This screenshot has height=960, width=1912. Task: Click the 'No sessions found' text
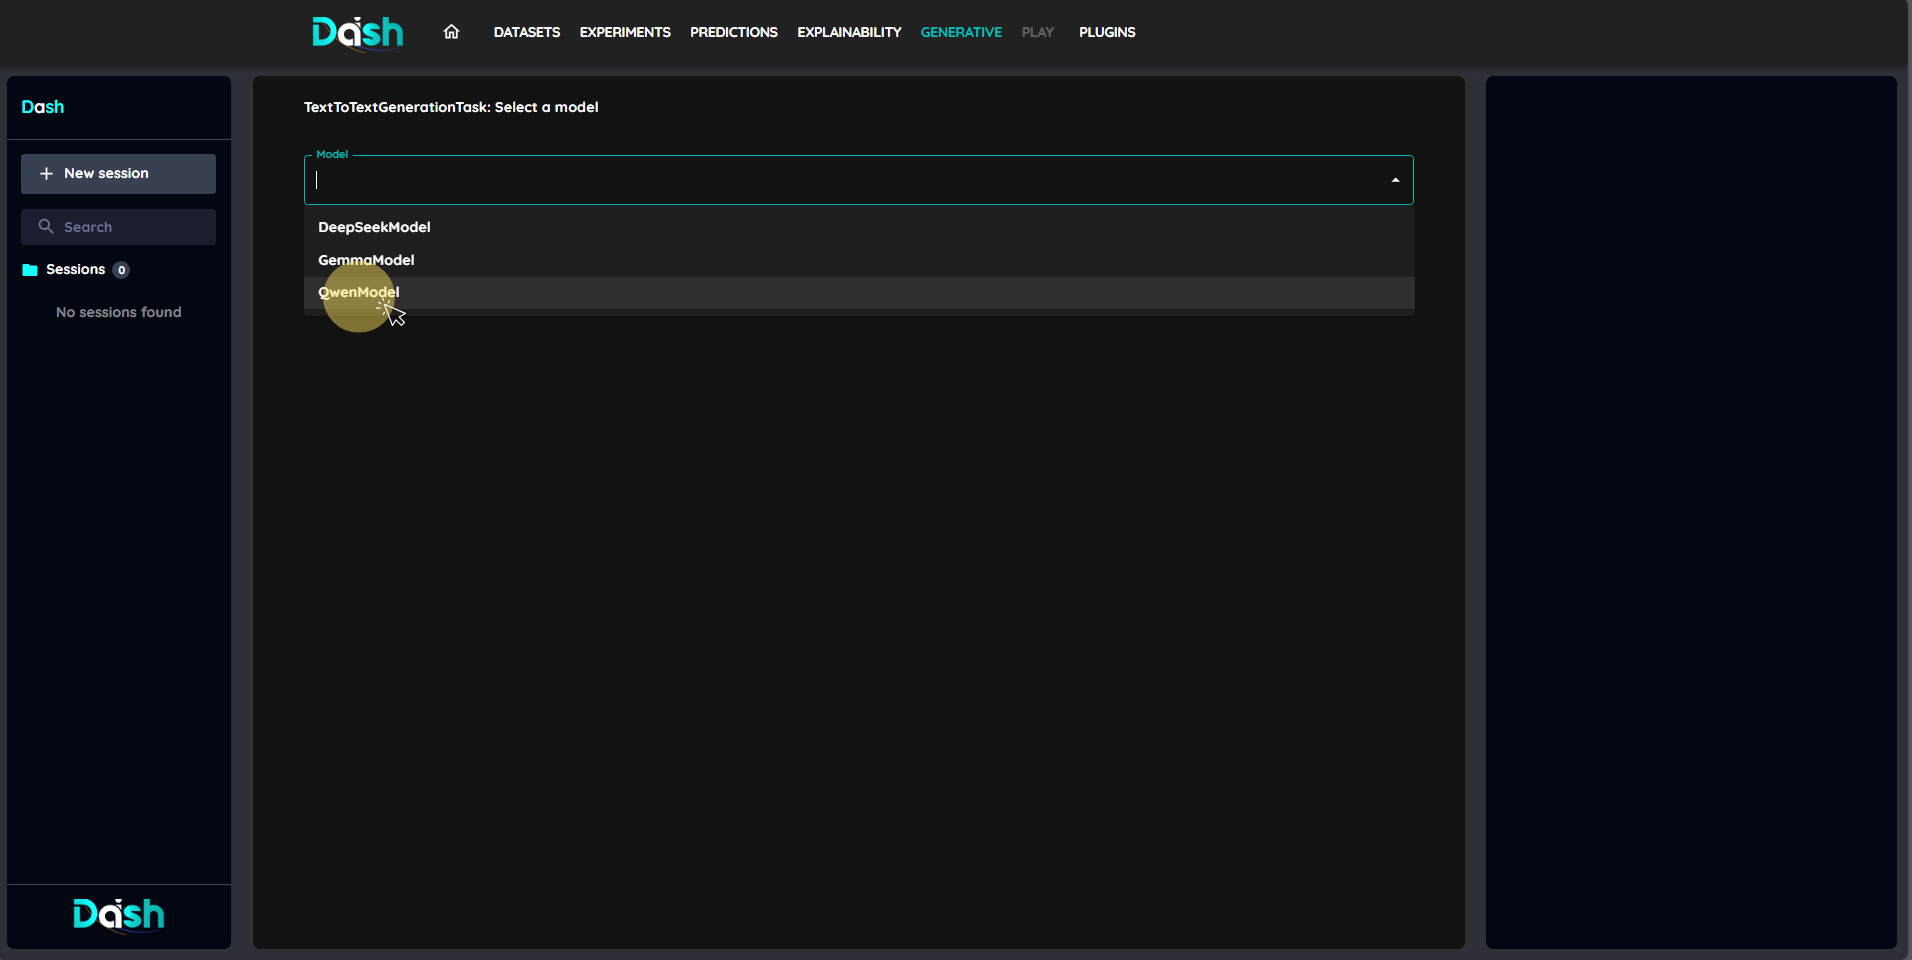click(x=119, y=312)
